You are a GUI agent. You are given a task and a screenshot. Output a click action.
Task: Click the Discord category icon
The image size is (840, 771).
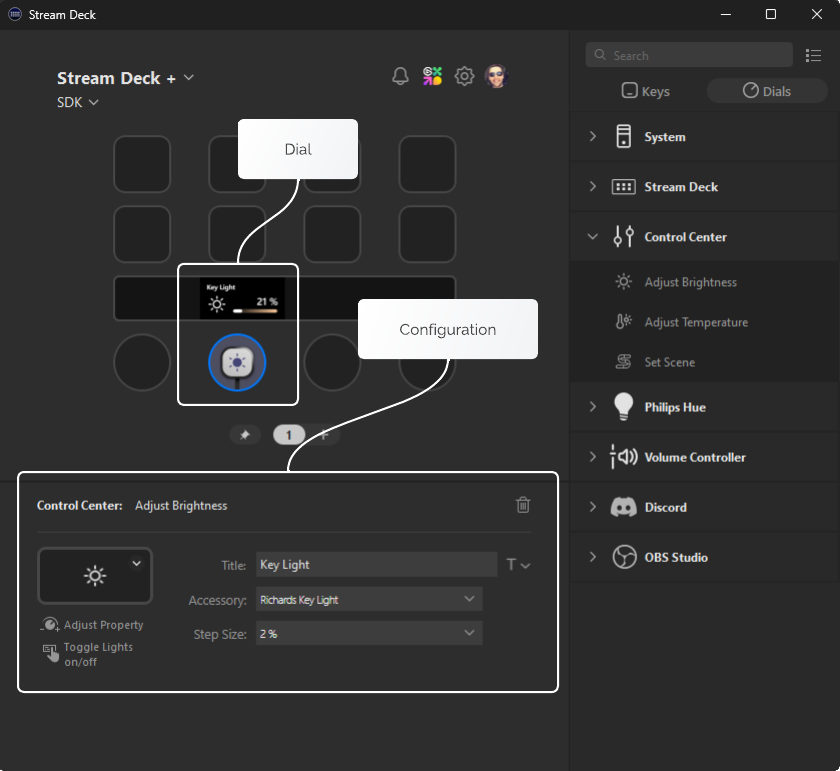(x=624, y=507)
